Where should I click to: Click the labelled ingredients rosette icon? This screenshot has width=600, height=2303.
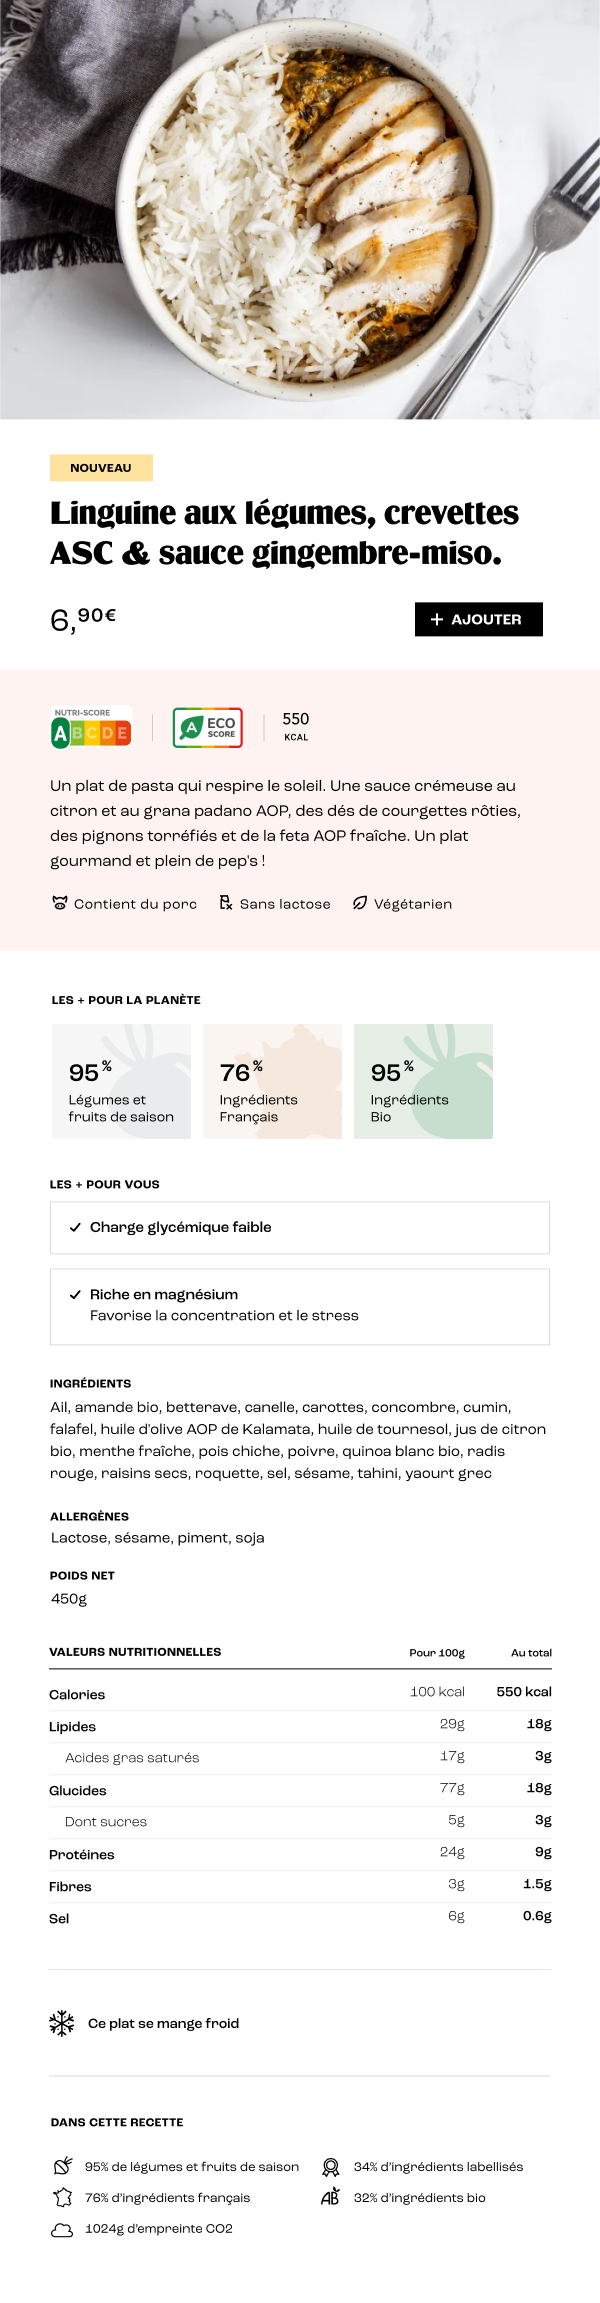[330, 2166]
